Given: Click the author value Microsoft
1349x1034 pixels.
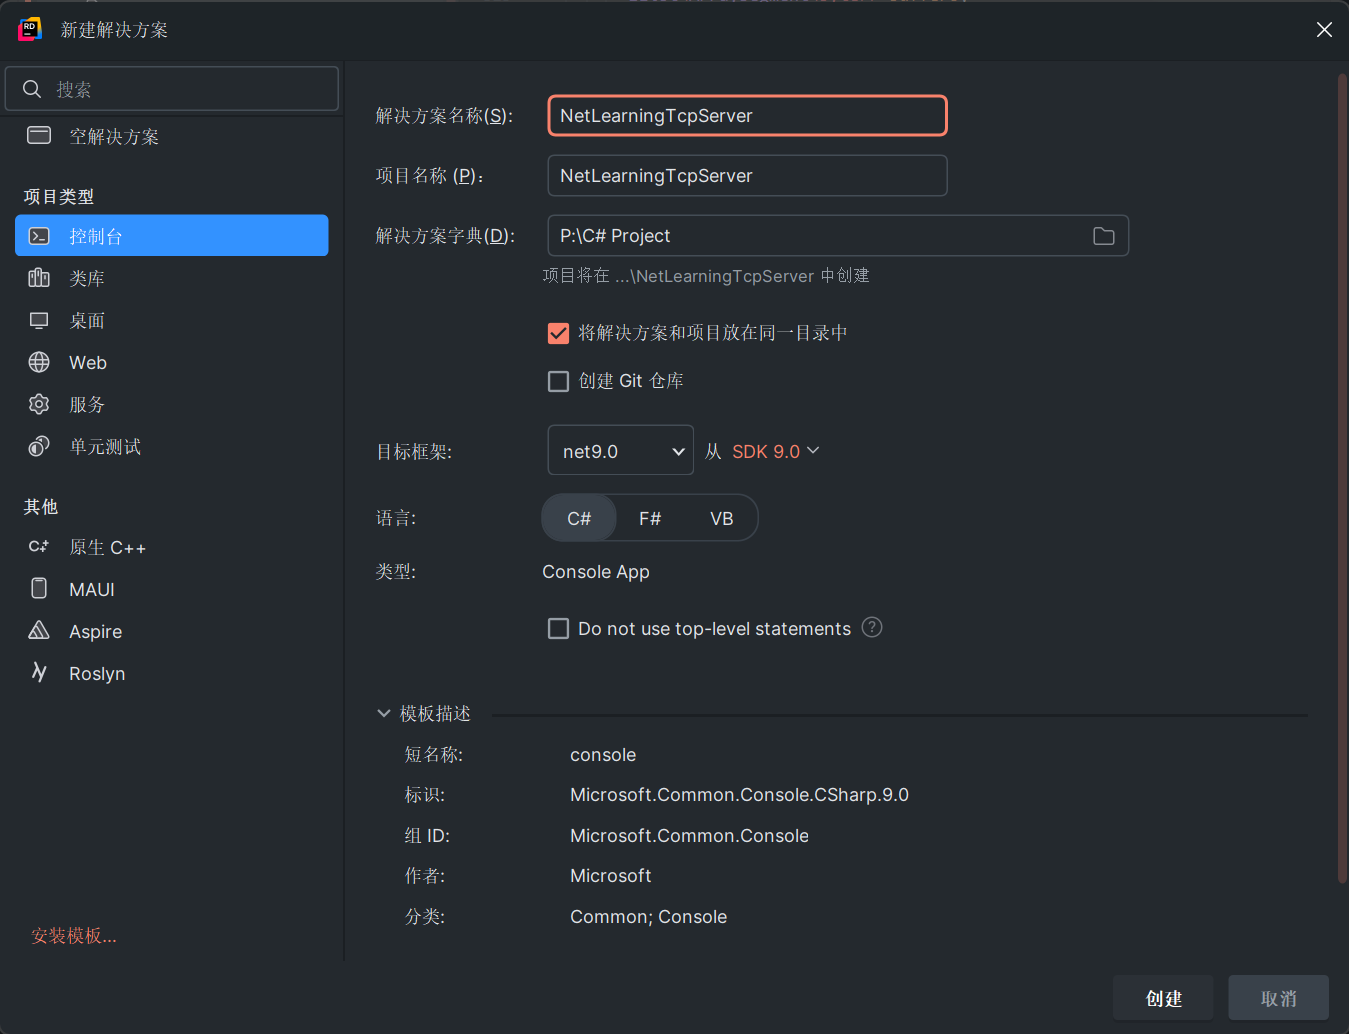Looking at the screenshot, I should 611,876.
